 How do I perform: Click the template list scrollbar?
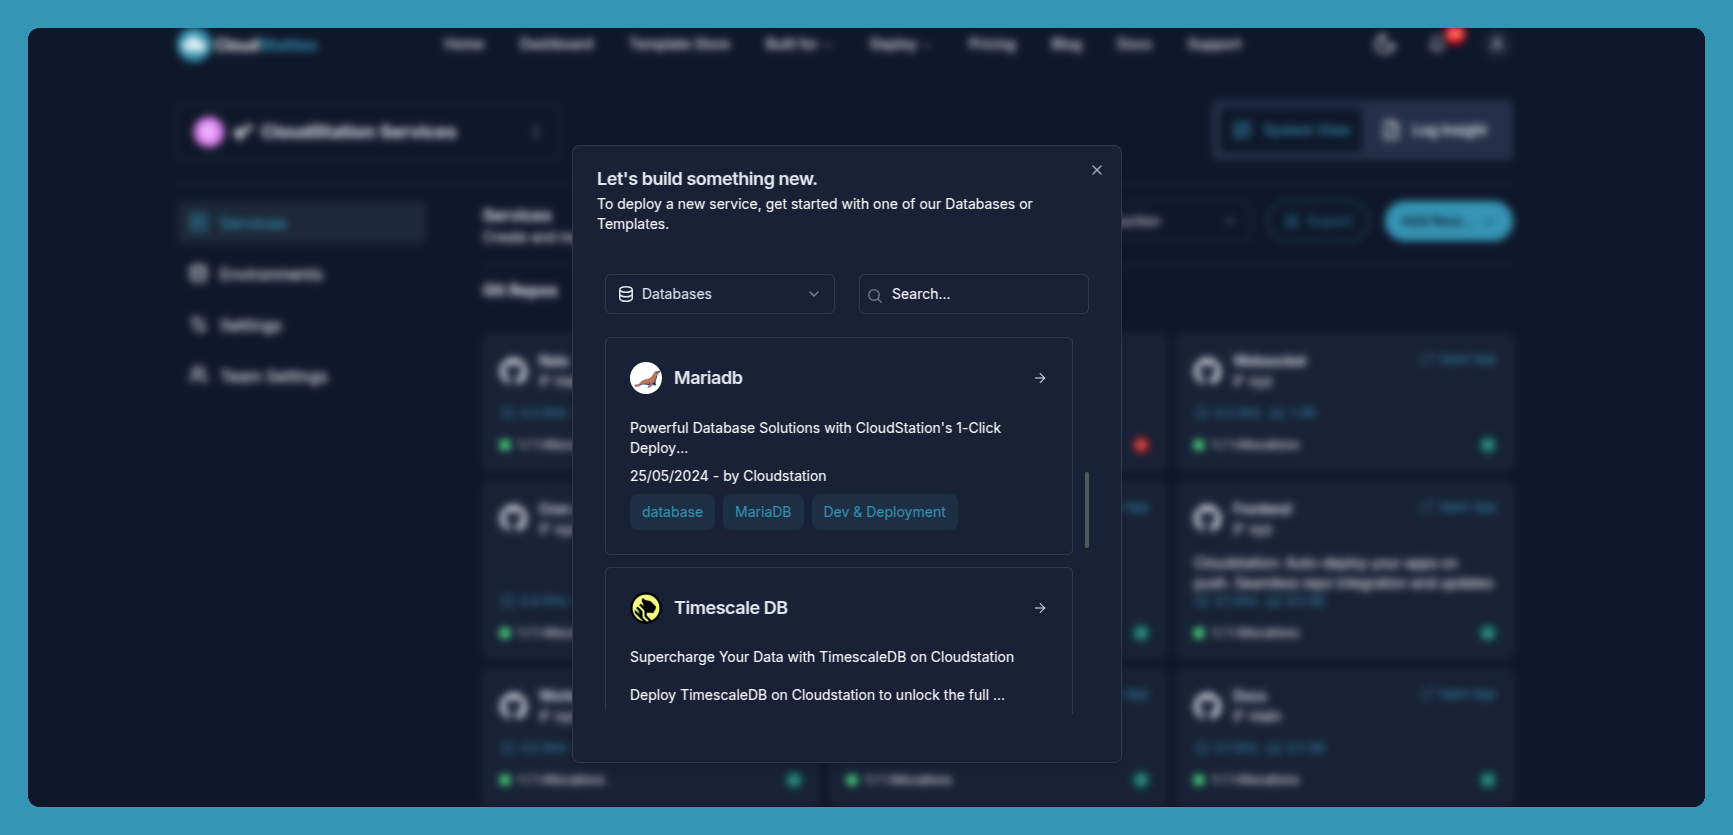(1087, 510)
